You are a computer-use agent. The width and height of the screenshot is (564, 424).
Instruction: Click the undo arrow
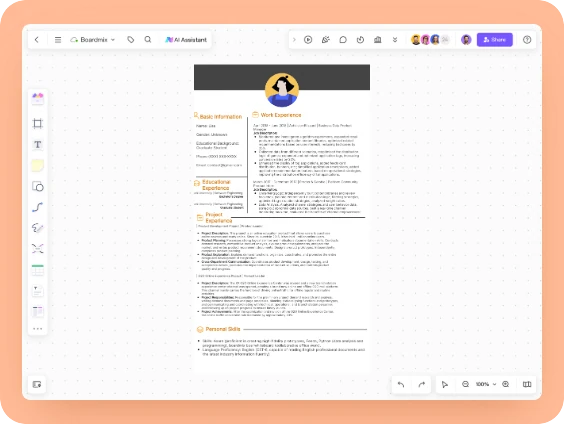(x=401, y=384)
